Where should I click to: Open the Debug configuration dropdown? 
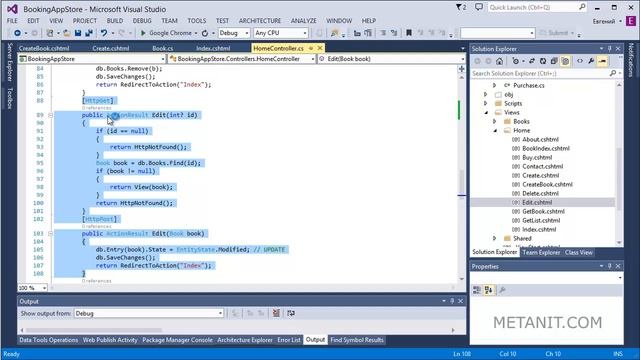click(247, 33)
